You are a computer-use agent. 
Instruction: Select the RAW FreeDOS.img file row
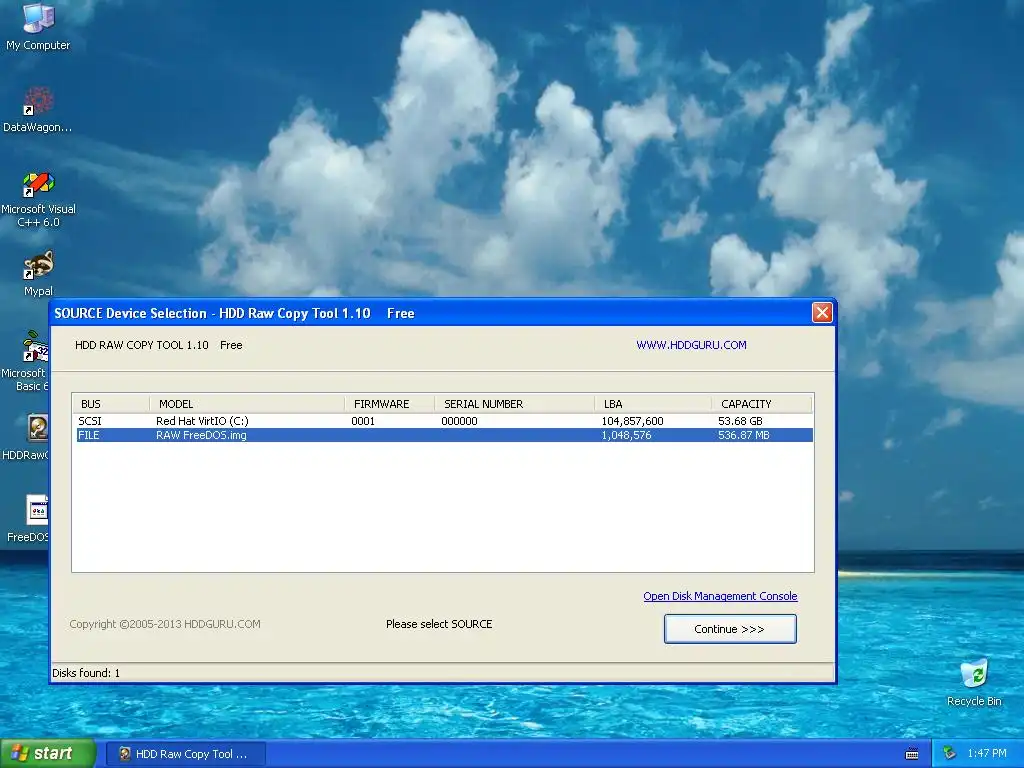(x=444, y=435)
